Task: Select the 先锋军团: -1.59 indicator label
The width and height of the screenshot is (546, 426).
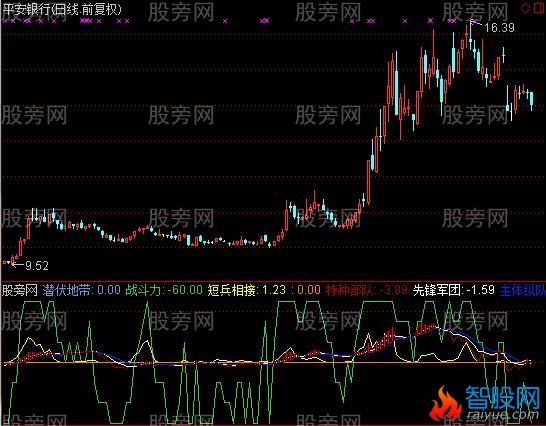Action: (454, 290)
